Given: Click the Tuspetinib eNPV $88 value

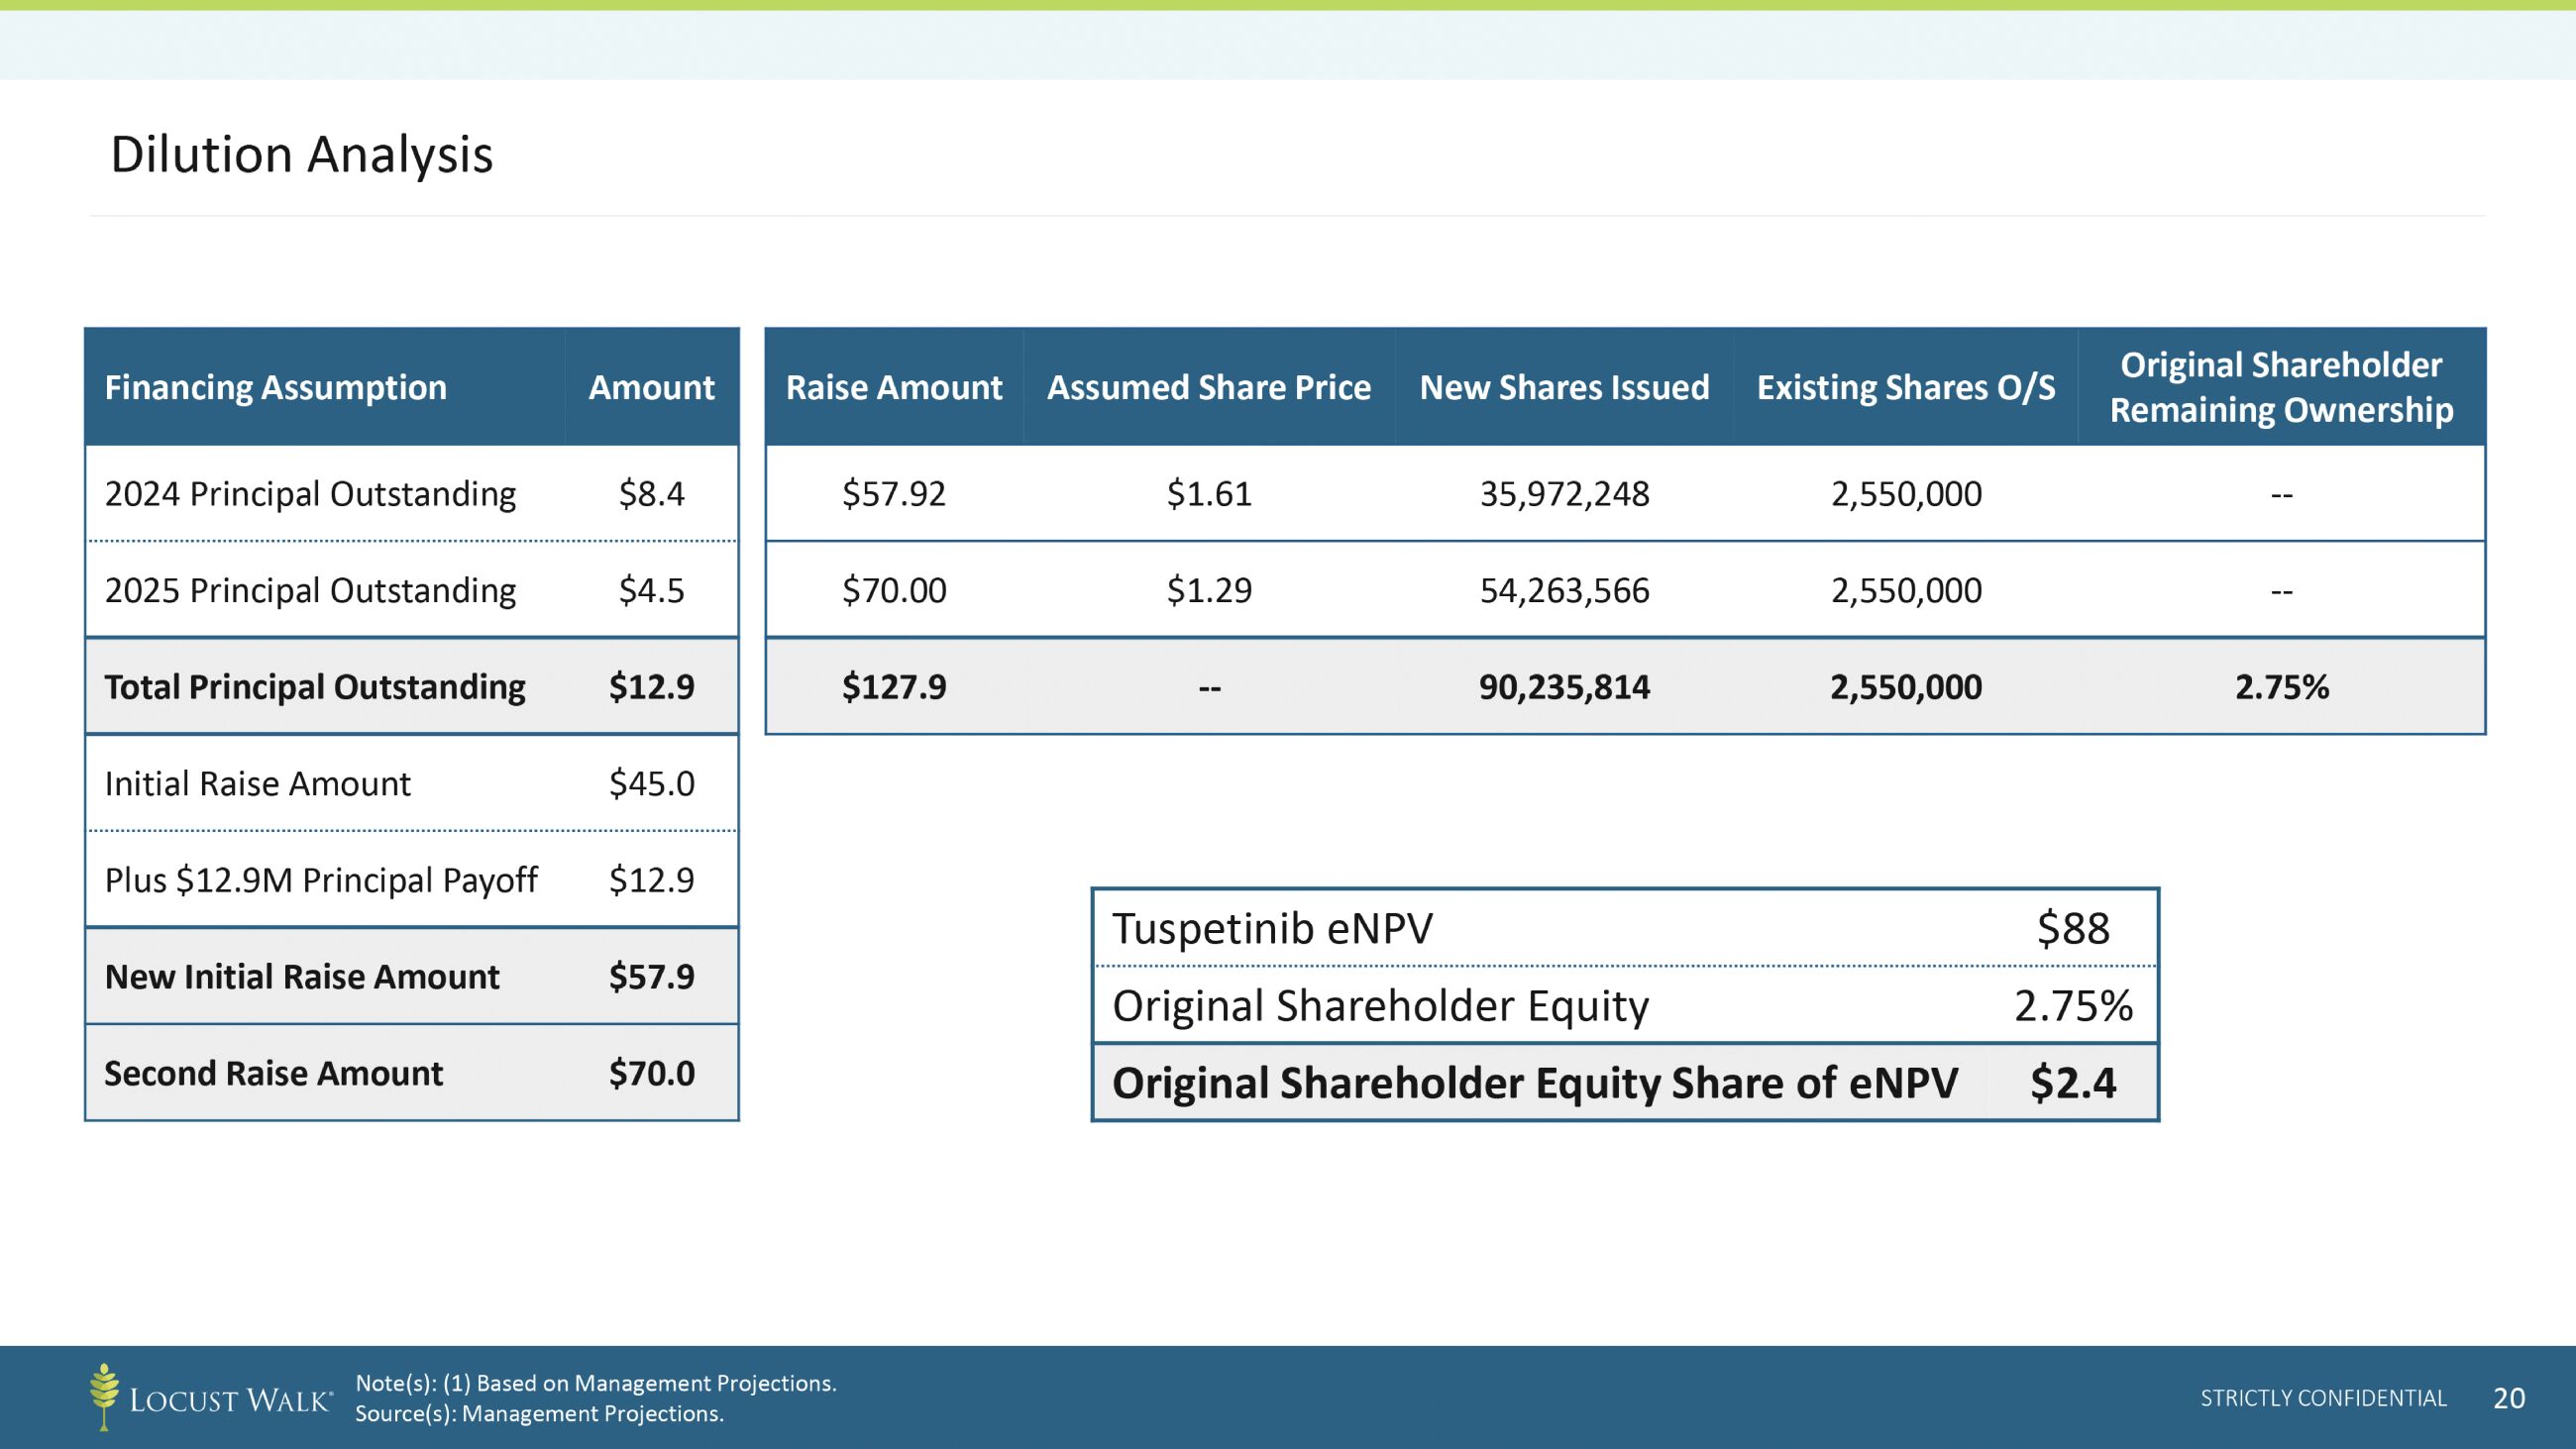Looking at the screenshot, I should (2073, 929).
